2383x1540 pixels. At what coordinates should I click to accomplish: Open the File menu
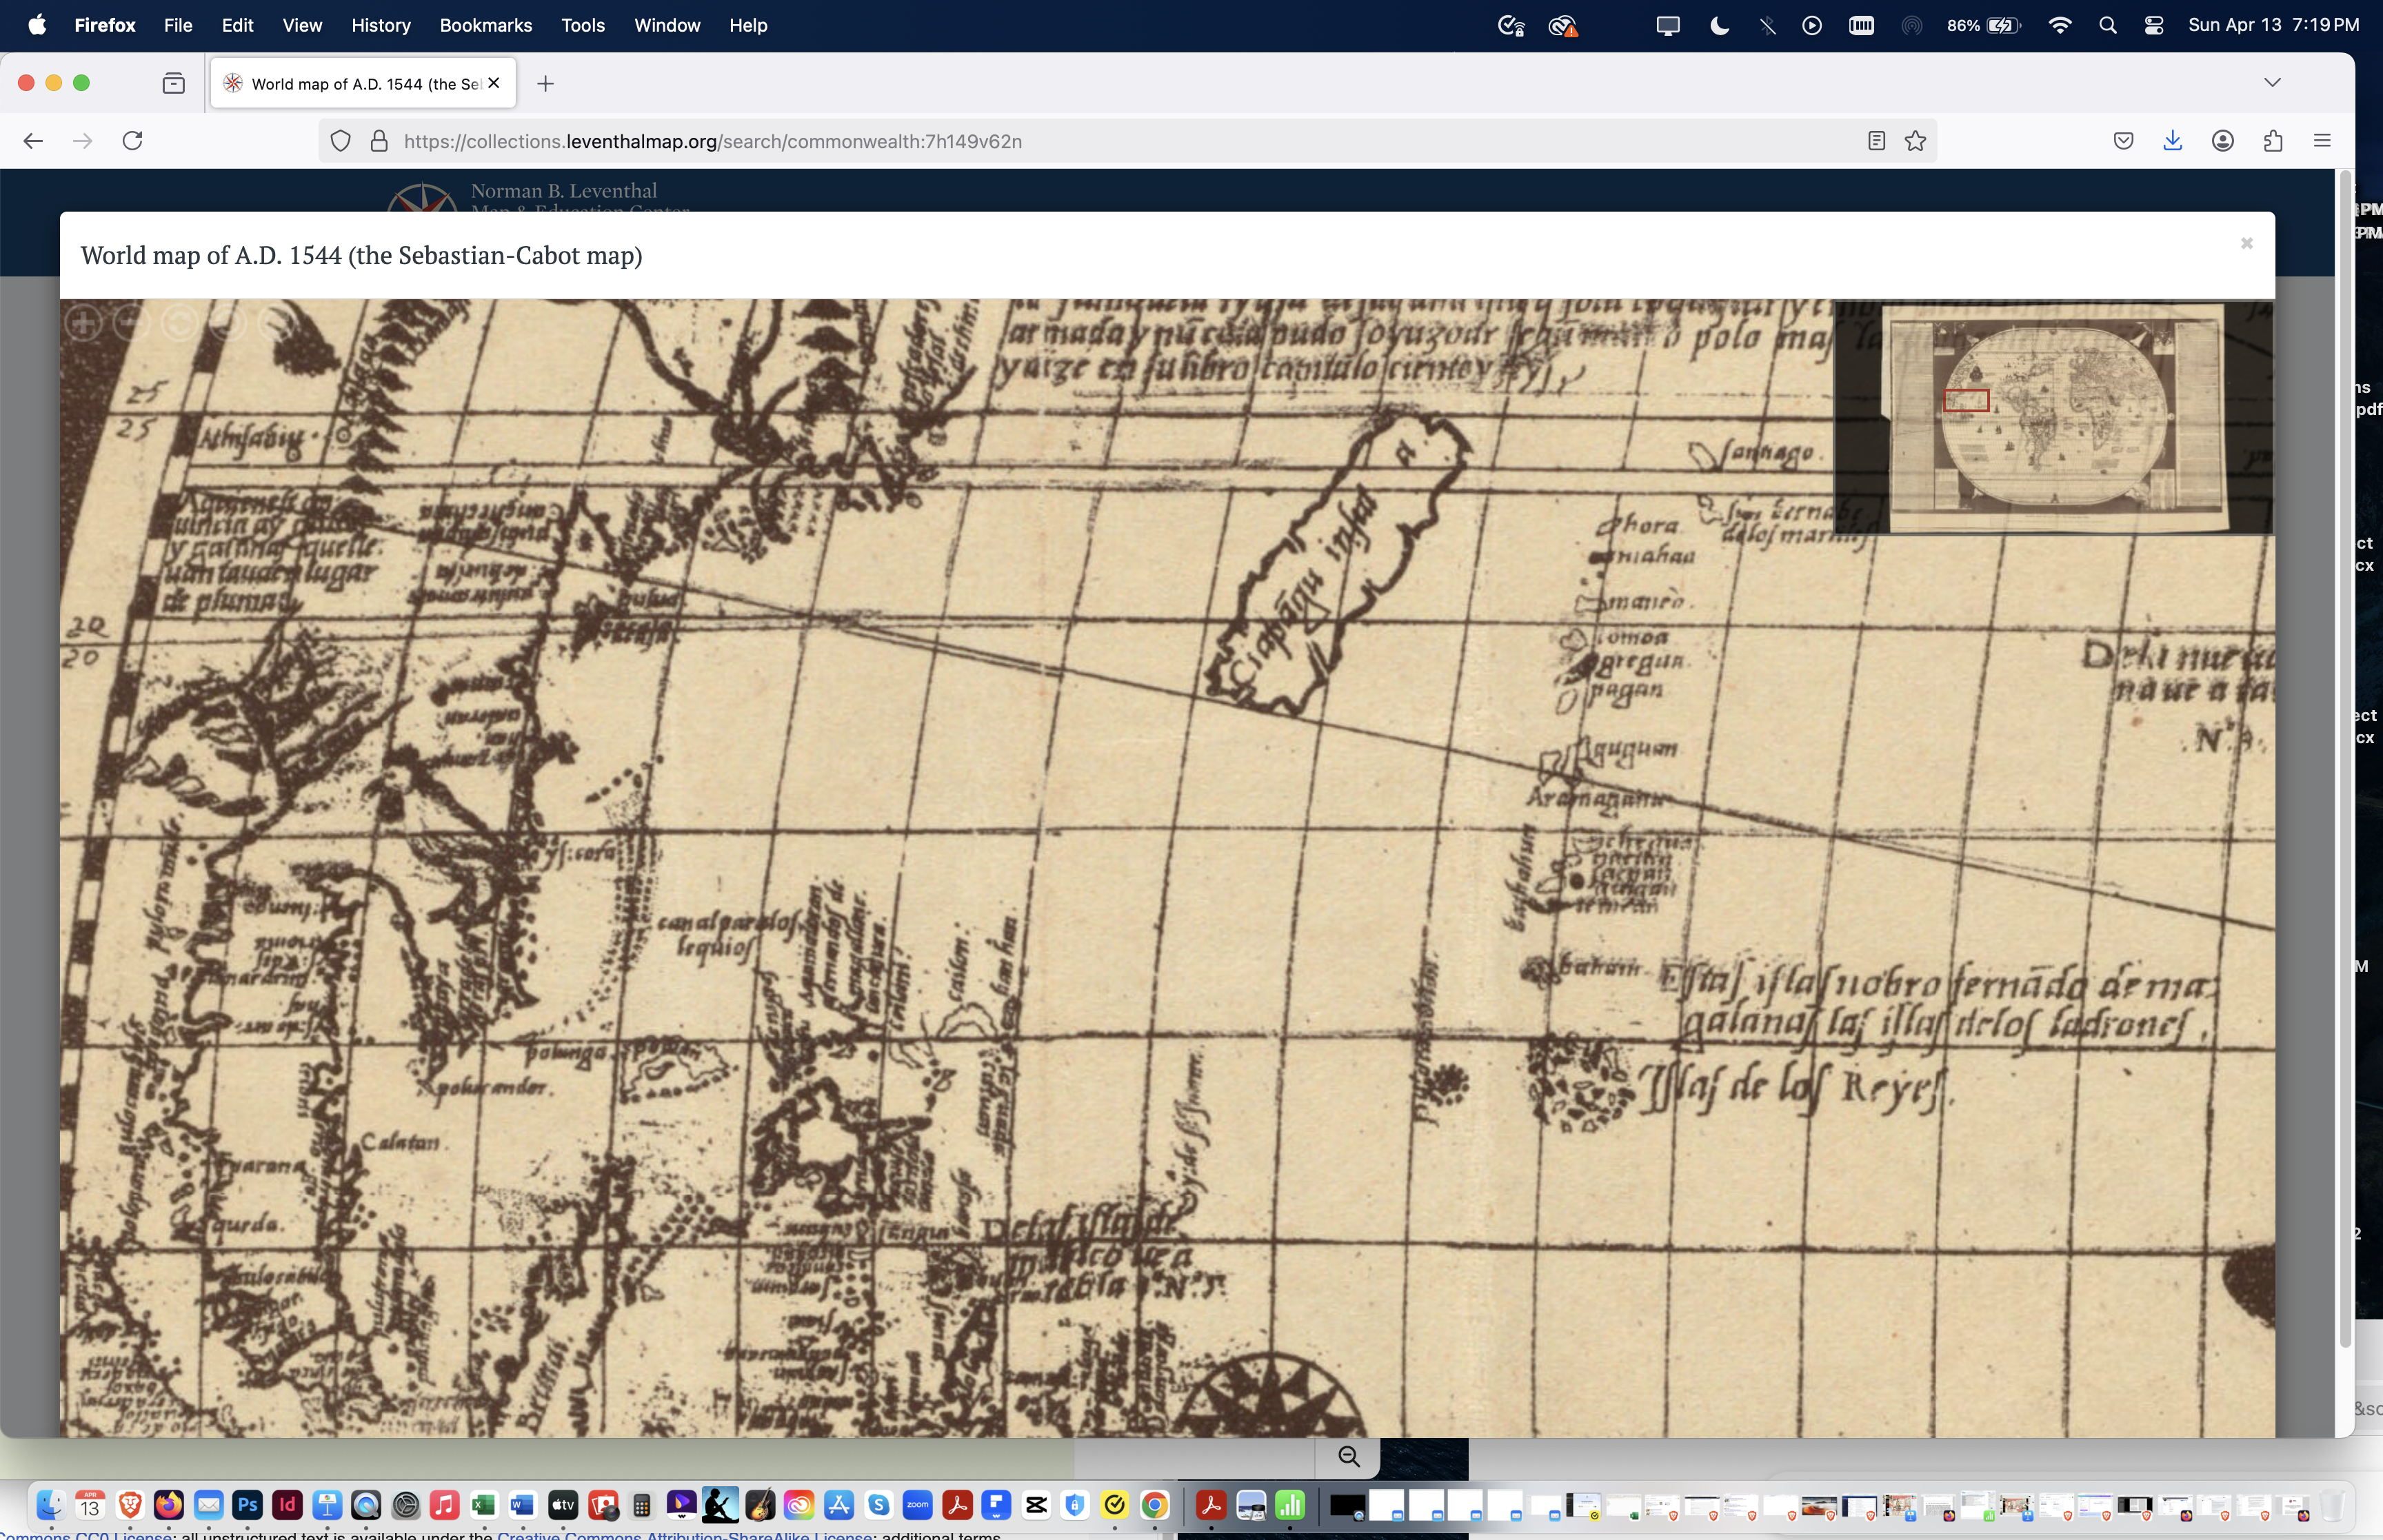(x=178, y=25)
